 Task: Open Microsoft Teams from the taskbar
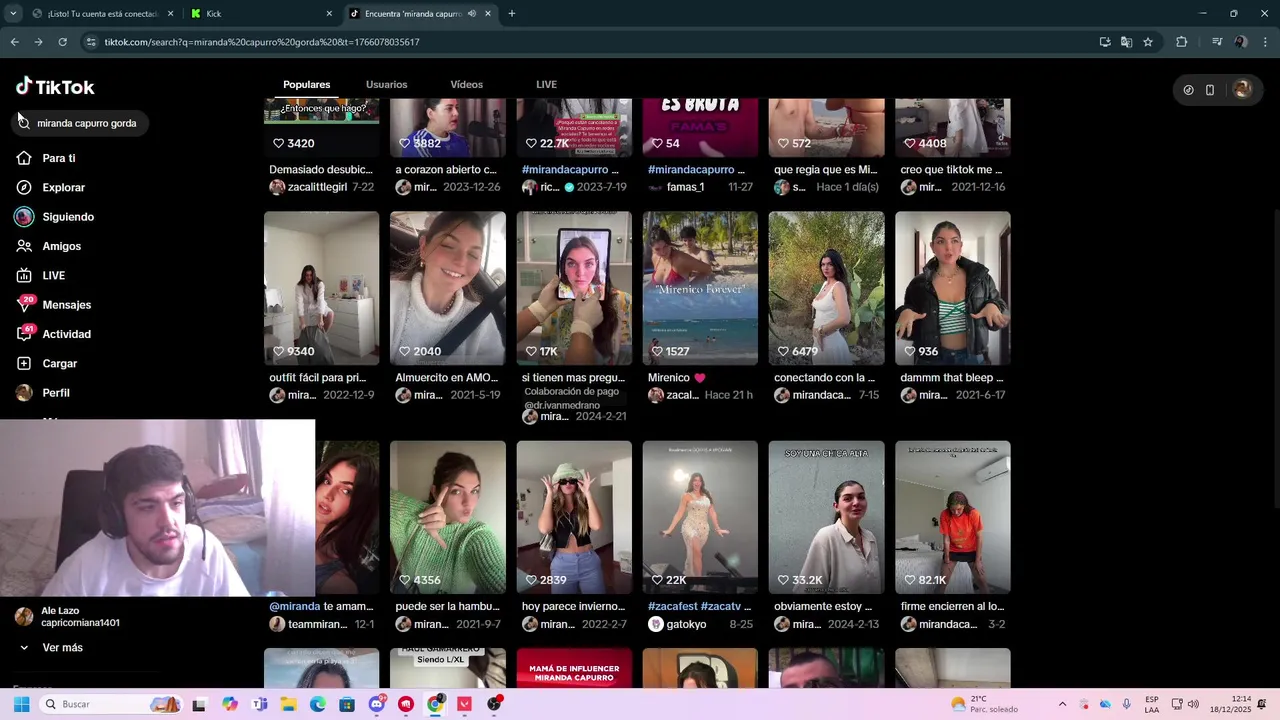[x=260, y=704]
